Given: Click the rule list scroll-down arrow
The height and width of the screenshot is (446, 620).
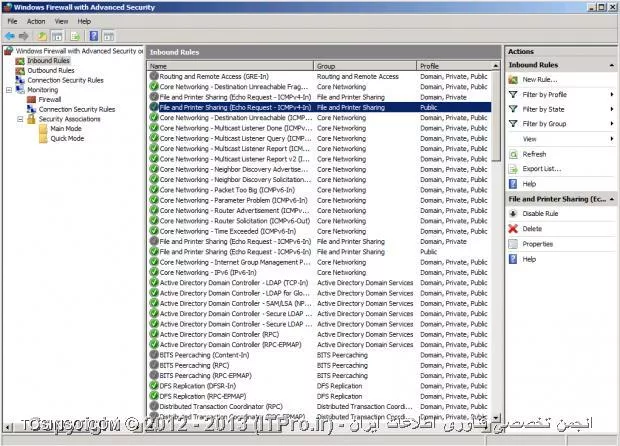Looking at the screenshot, I should point(496,418).
